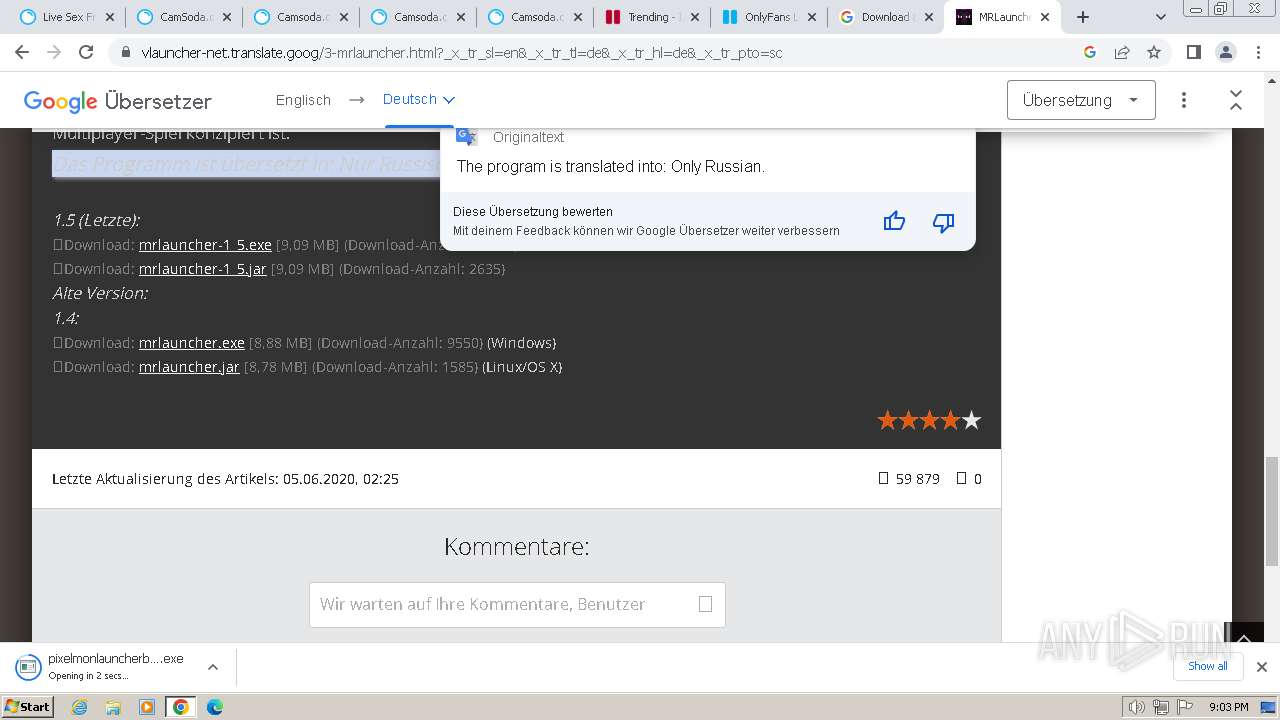Close the downloads bar

click(x=1261, y=667)
